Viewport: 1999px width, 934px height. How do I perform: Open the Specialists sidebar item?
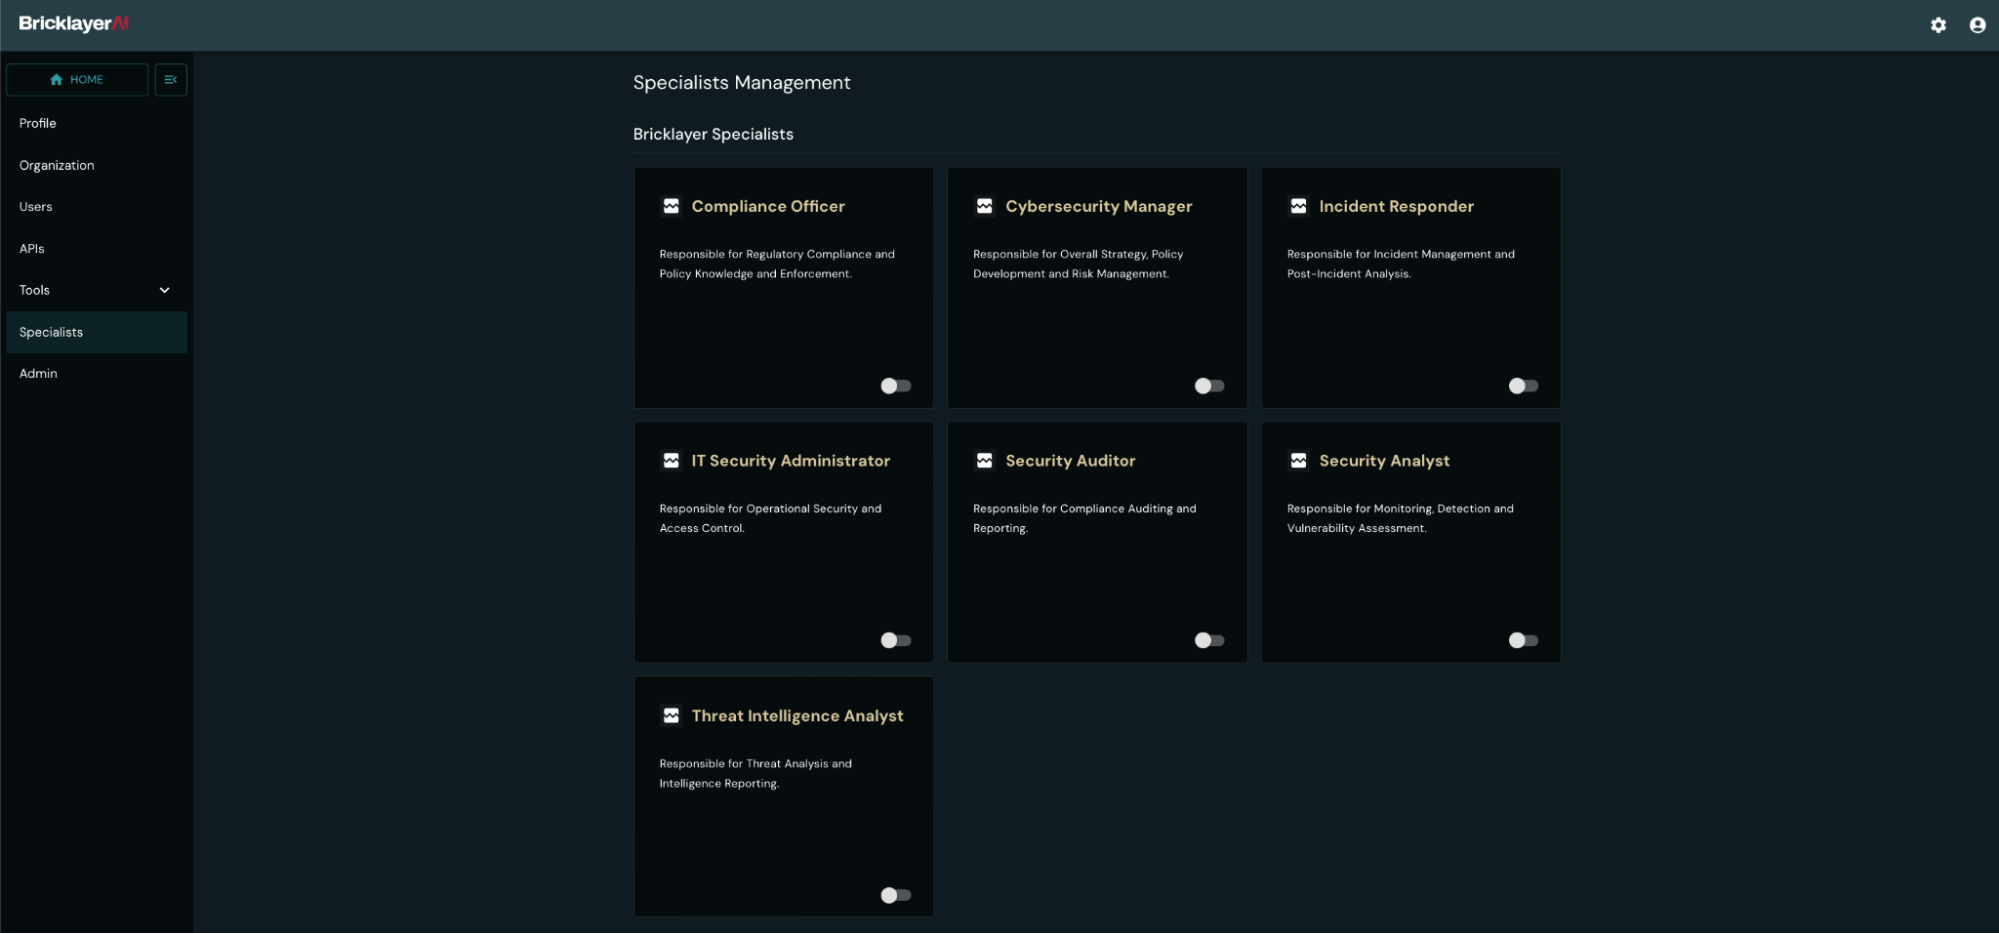click(51, 332)
